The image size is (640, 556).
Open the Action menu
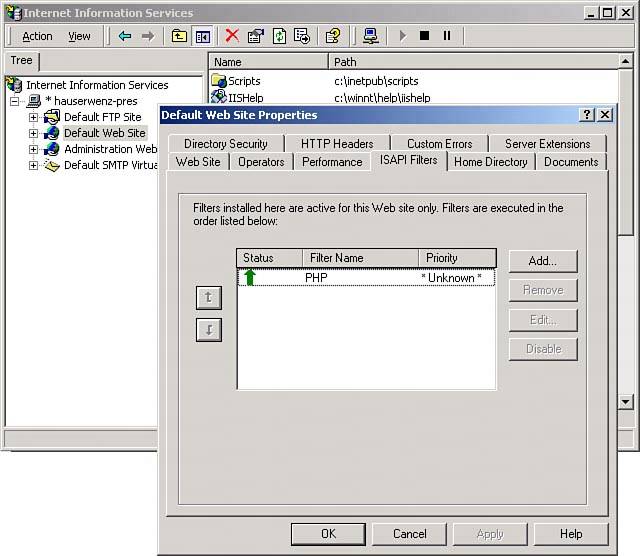click(37, 36)
